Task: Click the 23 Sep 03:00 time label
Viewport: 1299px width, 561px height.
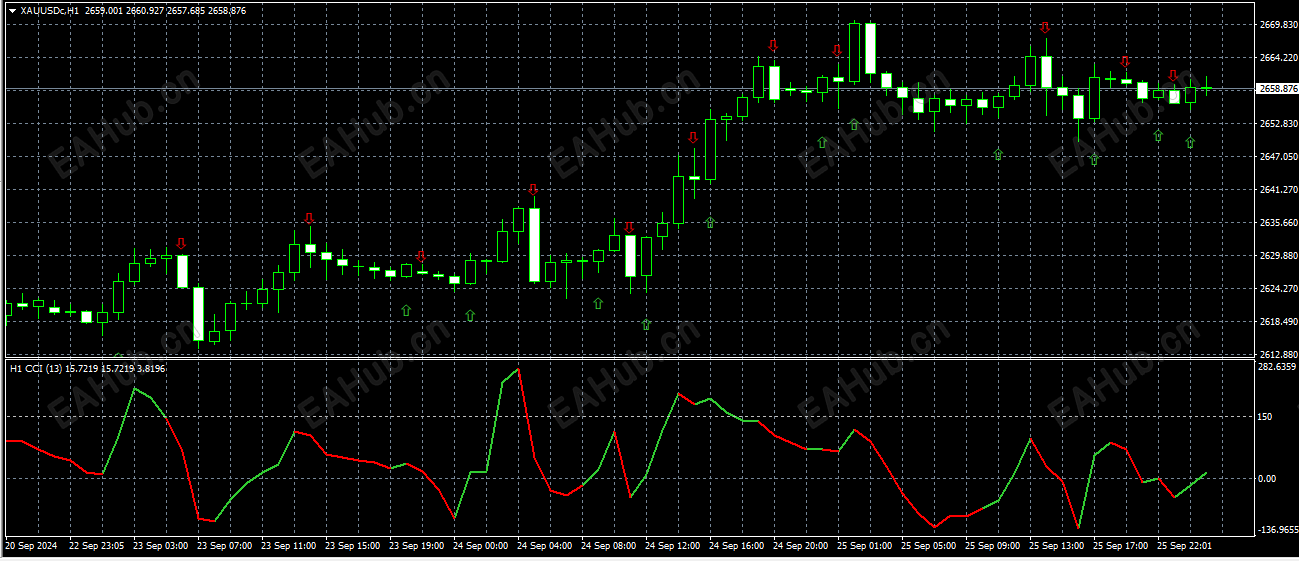Action: click(160, 546)
